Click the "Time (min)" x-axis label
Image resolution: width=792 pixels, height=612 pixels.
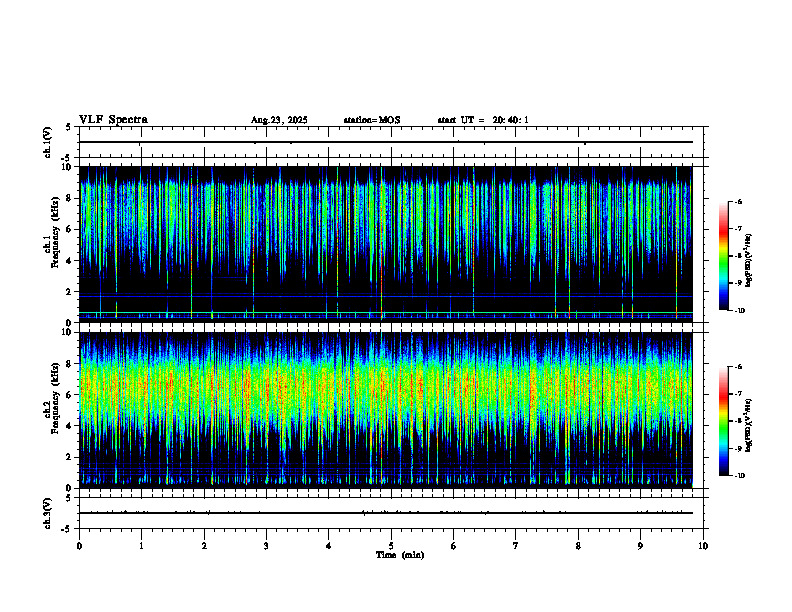pyautogui.click(x=400, y=555)
